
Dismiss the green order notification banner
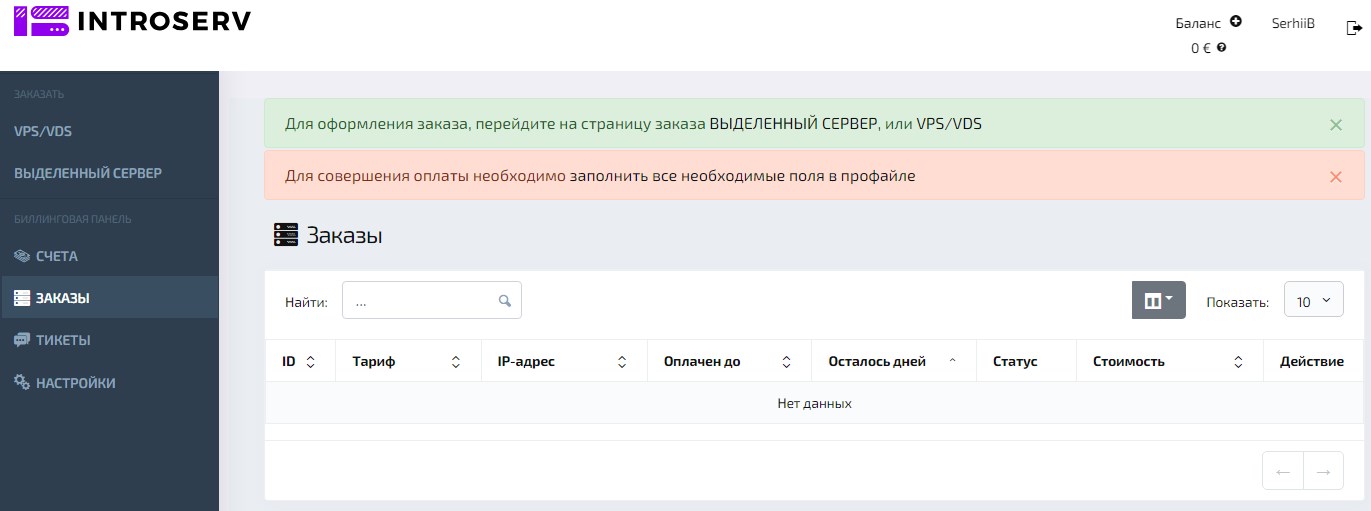[1335, 125]
